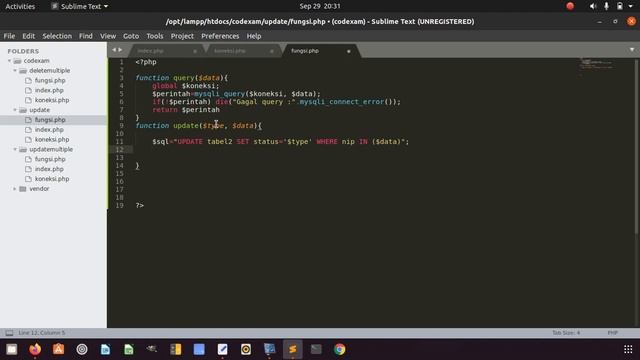Click the battery icon in top bar

pos(620,6)
